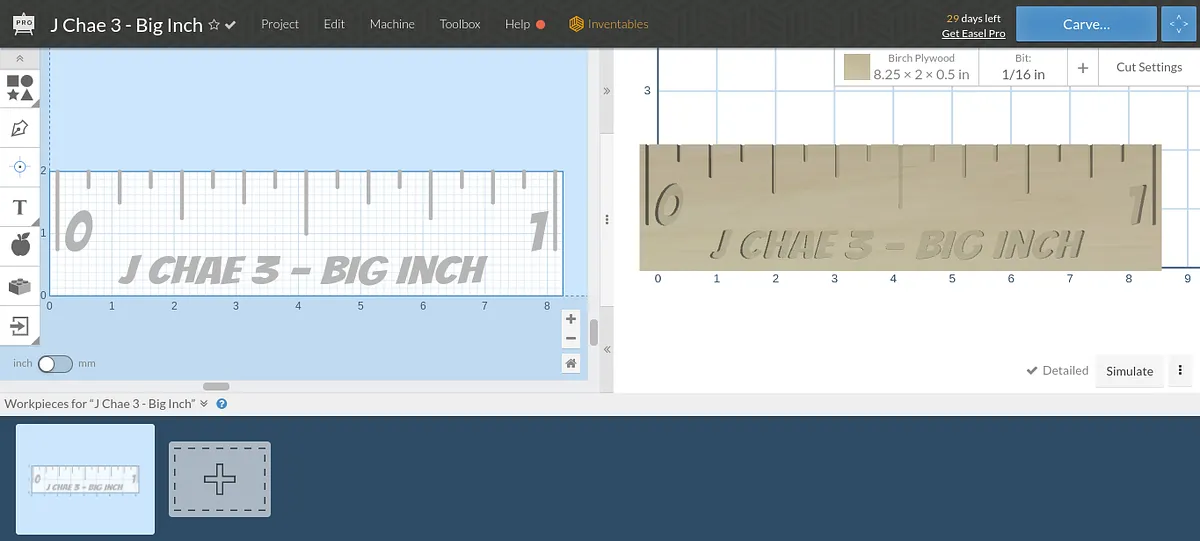Click the home reset view button
1200x541 pixels.
click(x=571, y=364)
